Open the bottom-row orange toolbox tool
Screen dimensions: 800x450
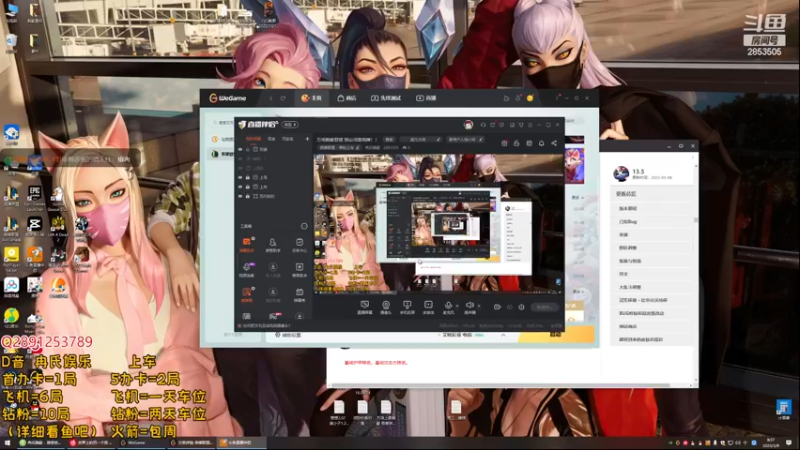pos(247,294)
